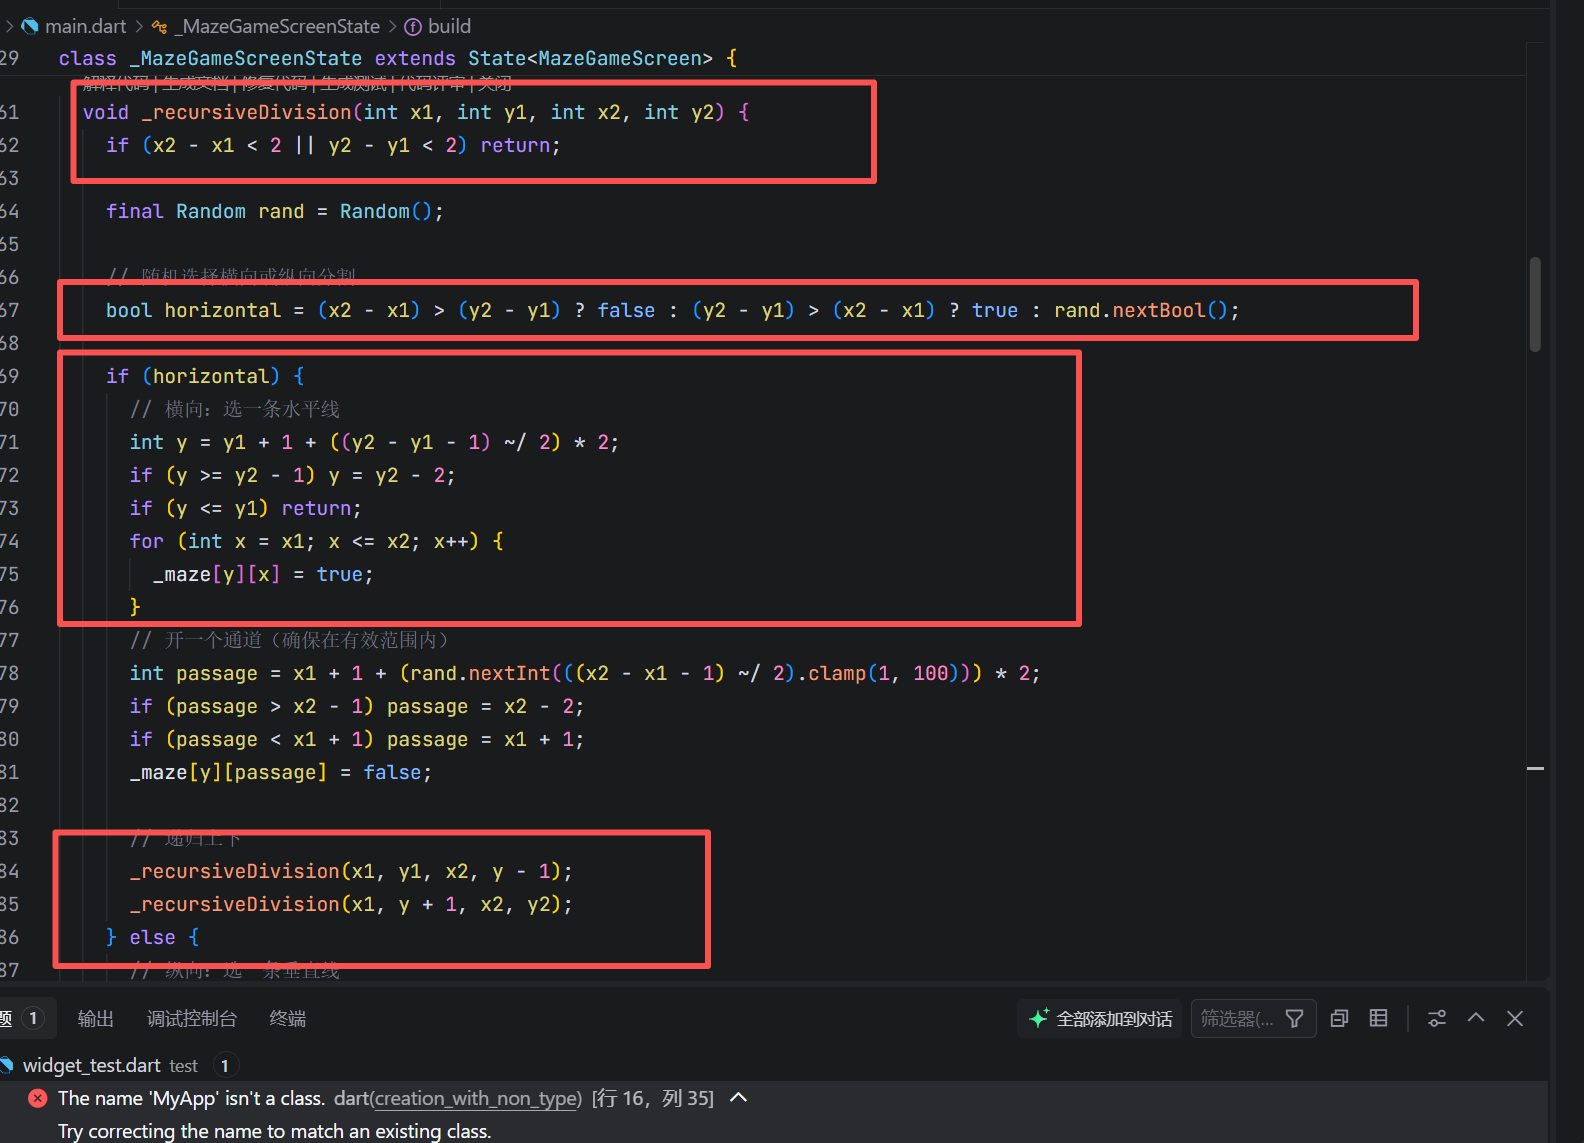Expand the chevron before build in the breadcrumb

(392, 26)
